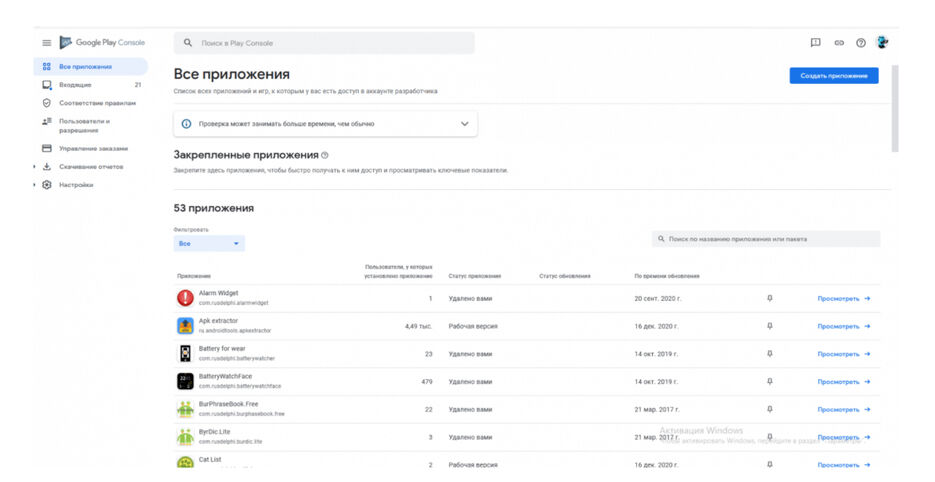Click the Создать приложение button
Screen dimensions: 935x482
pos(833,76)
